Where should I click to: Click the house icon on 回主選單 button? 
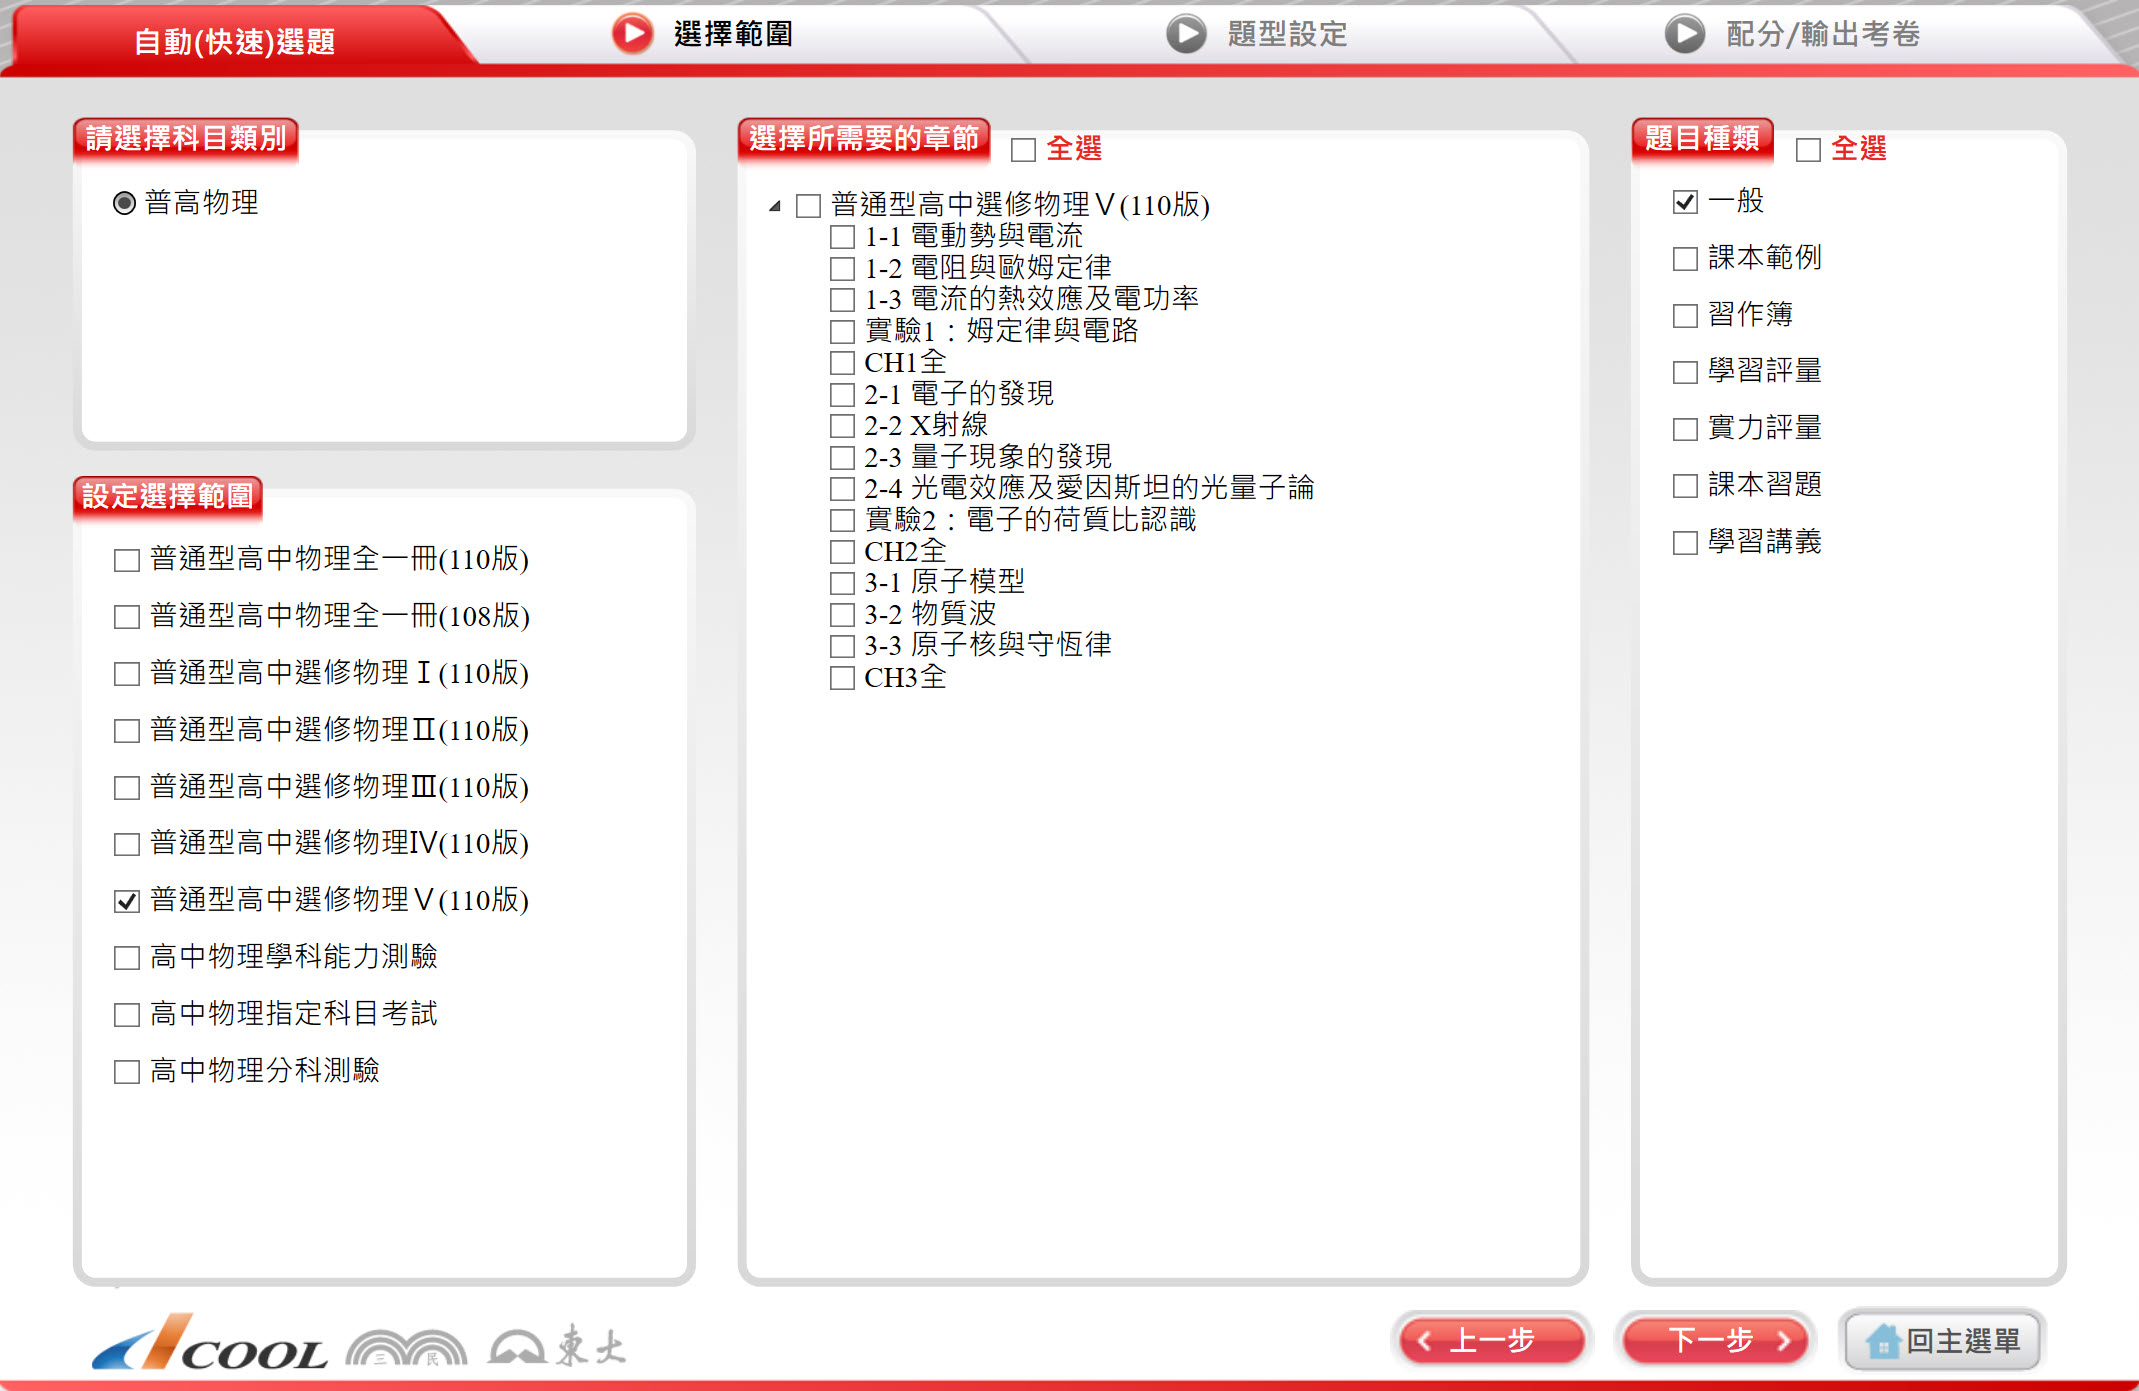coord(1882,1341)
